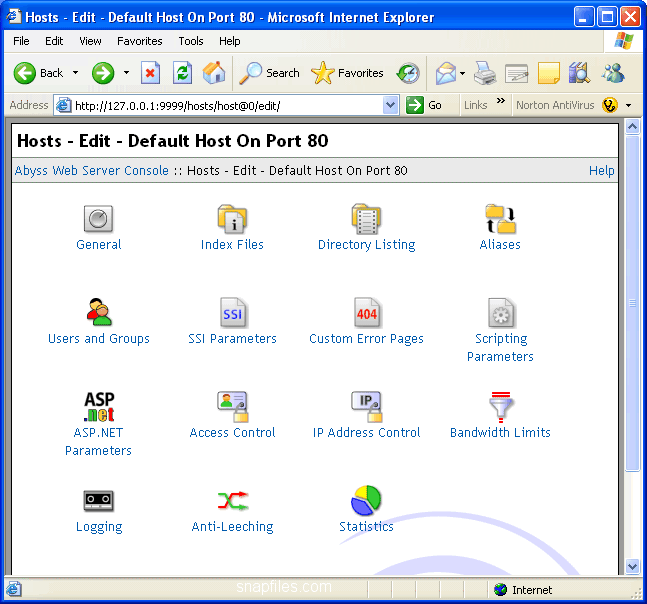Image resolution: width=647 pixels, height=604 pixels.
Task: Refresh the current page
Action: pyautogui.click(x=182, y=73)
